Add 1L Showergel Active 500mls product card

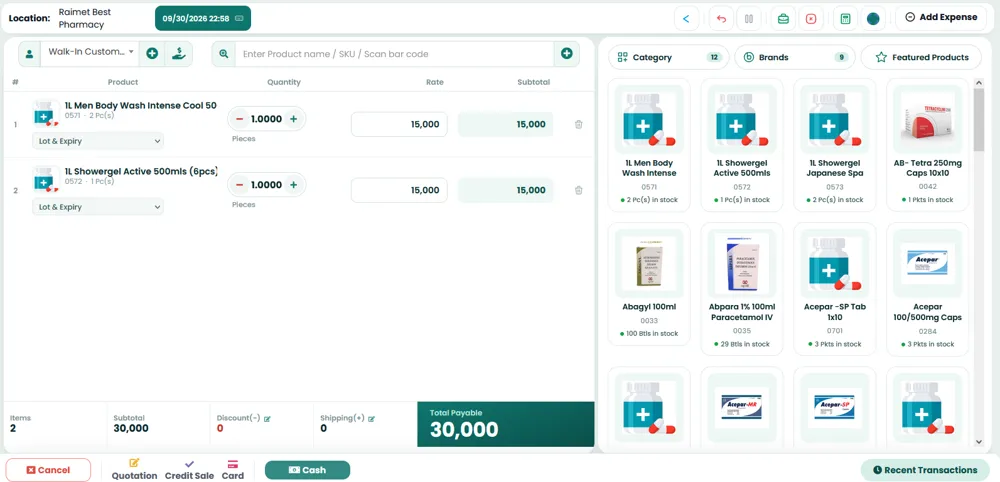click(x=742, y=145)
